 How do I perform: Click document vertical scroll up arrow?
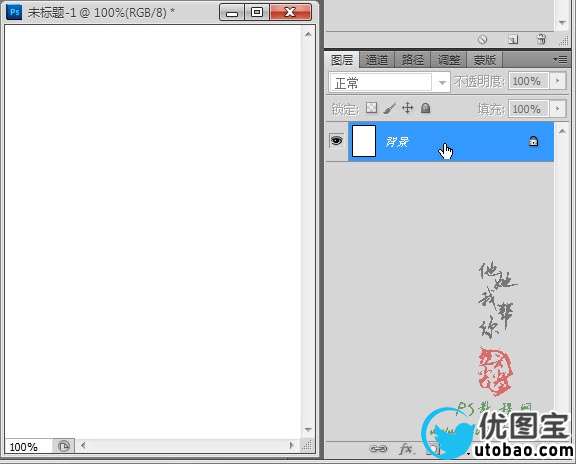coord(308,35)
